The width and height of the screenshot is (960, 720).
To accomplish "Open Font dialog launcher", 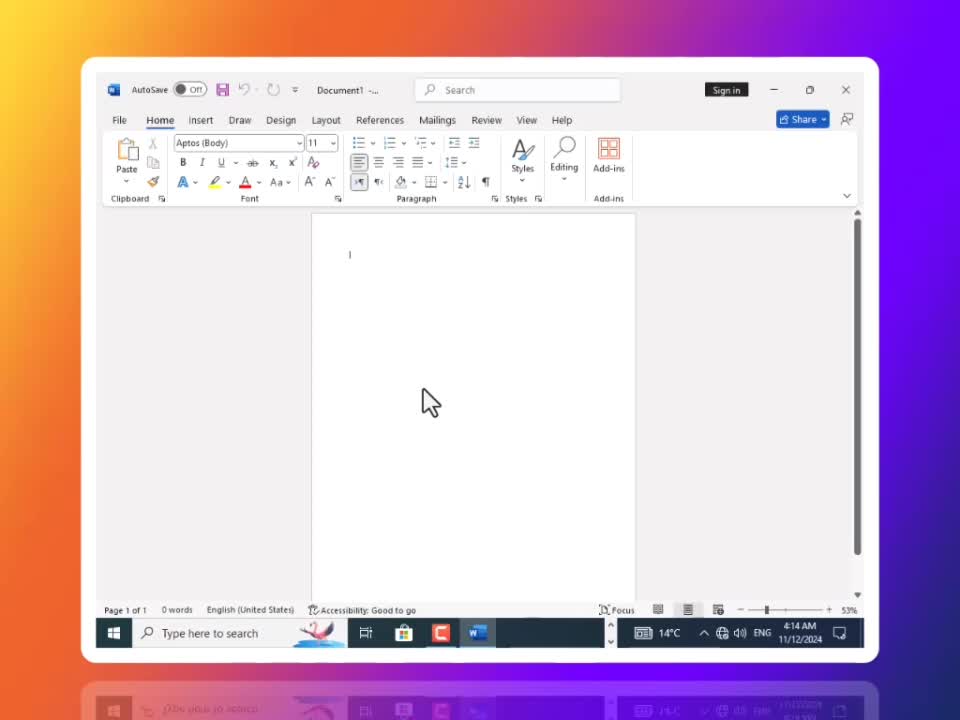I will [x=338, y=199].
